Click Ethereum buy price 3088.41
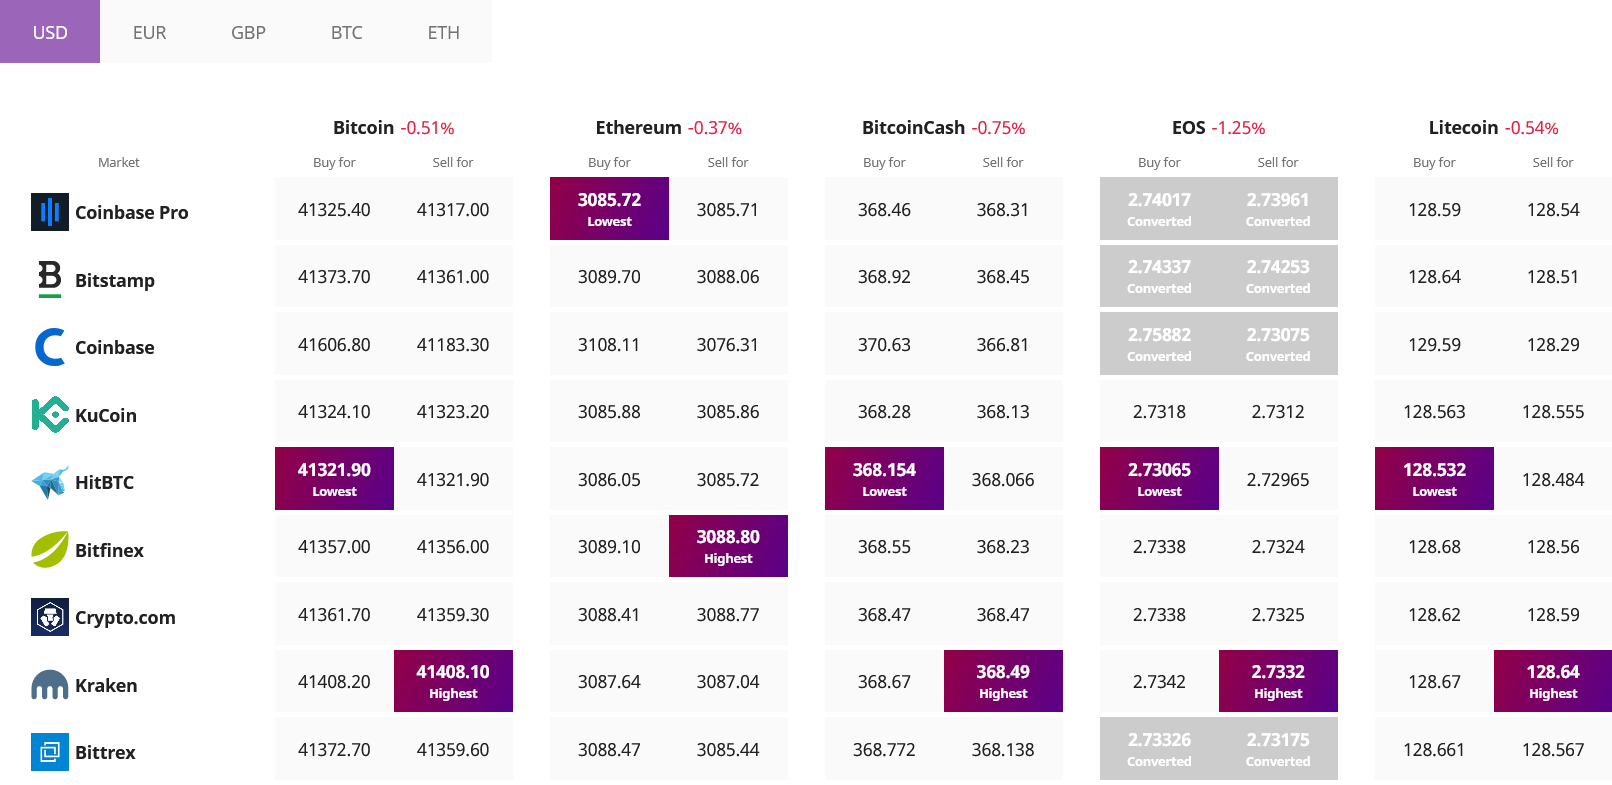This screenshot has height=785, width=1612. tap(609, 614)
